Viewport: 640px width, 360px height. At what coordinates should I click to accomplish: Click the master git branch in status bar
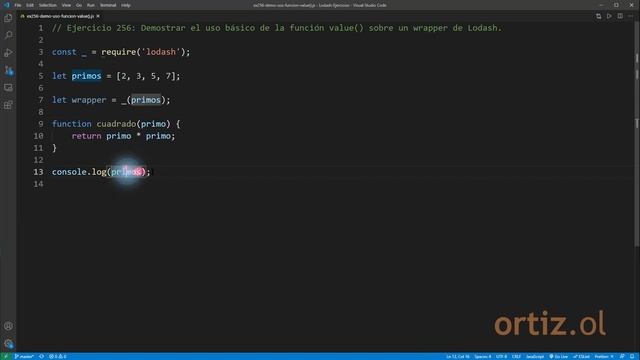pos(24,356)
